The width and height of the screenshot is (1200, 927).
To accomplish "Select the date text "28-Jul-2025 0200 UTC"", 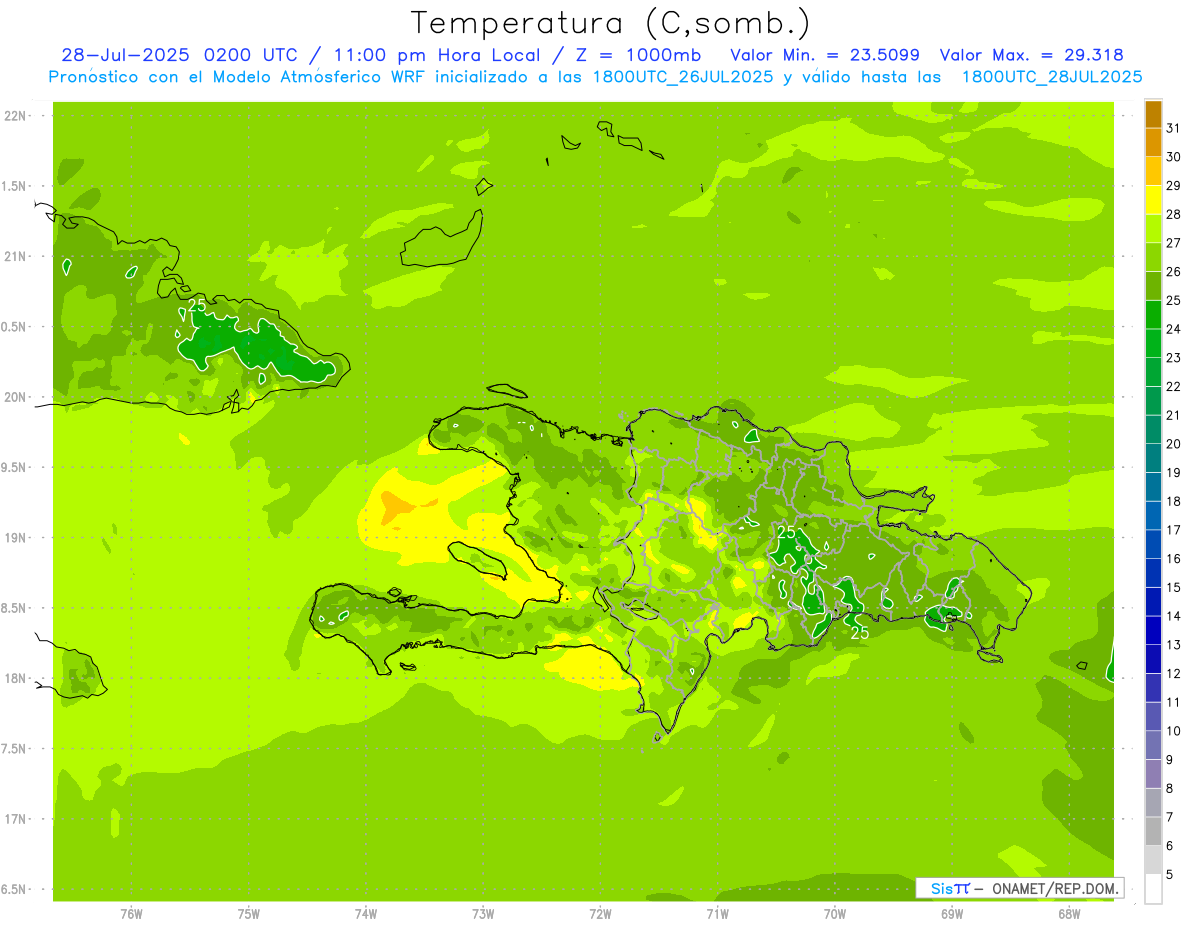I will click(x=178, y=55).
